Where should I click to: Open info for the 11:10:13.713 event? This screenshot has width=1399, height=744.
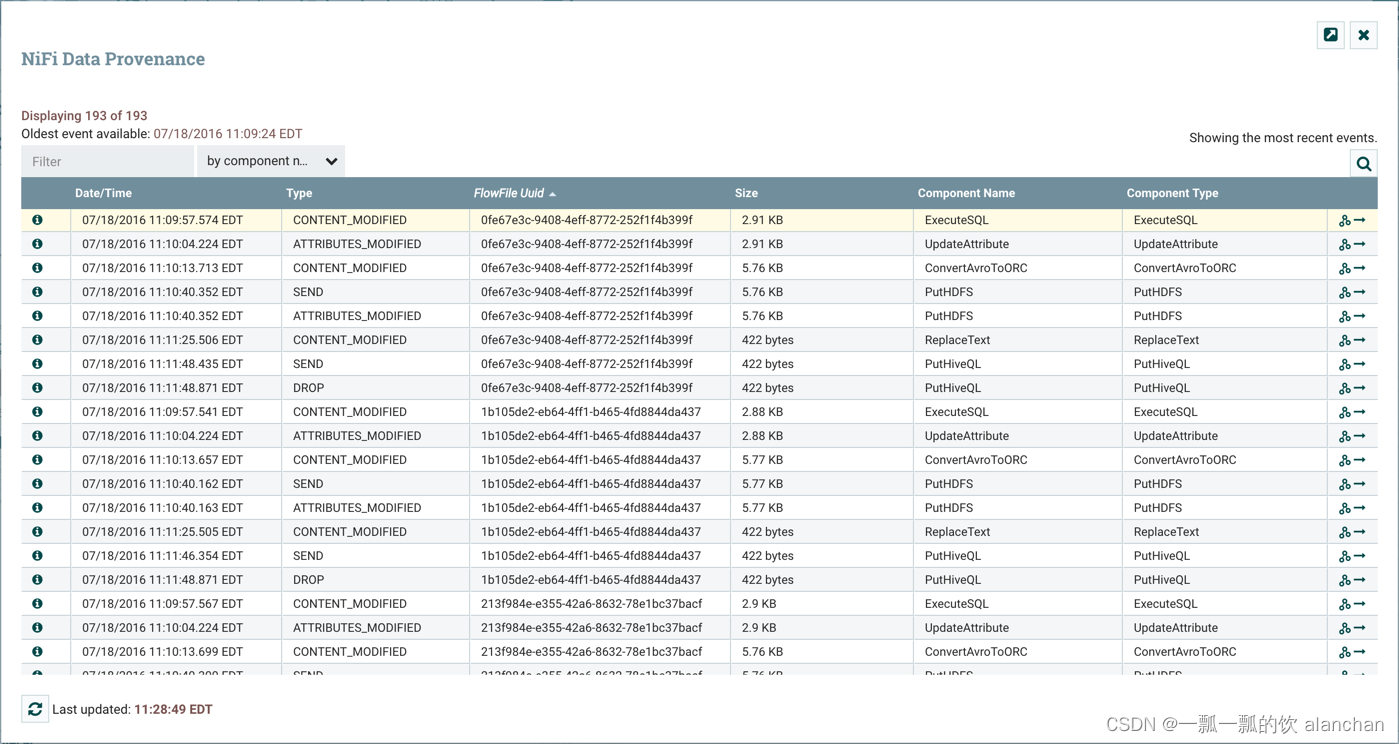point(37,268)
